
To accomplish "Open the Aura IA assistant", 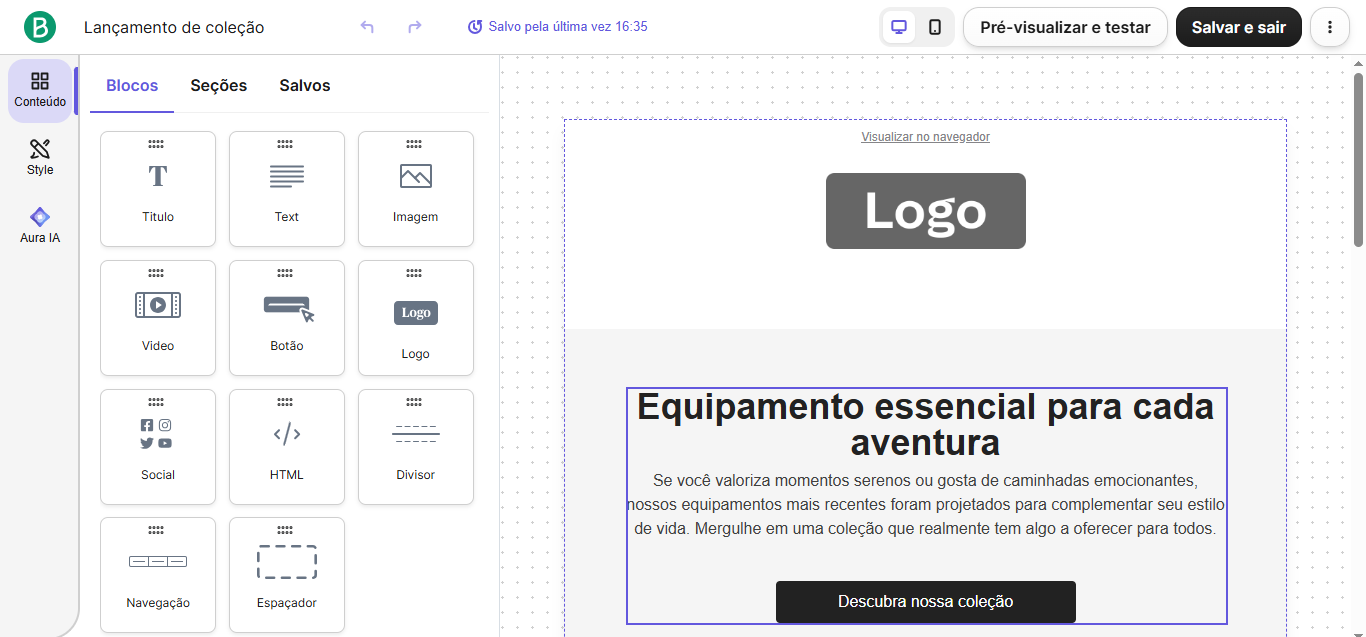I will (x=39, y=224).
